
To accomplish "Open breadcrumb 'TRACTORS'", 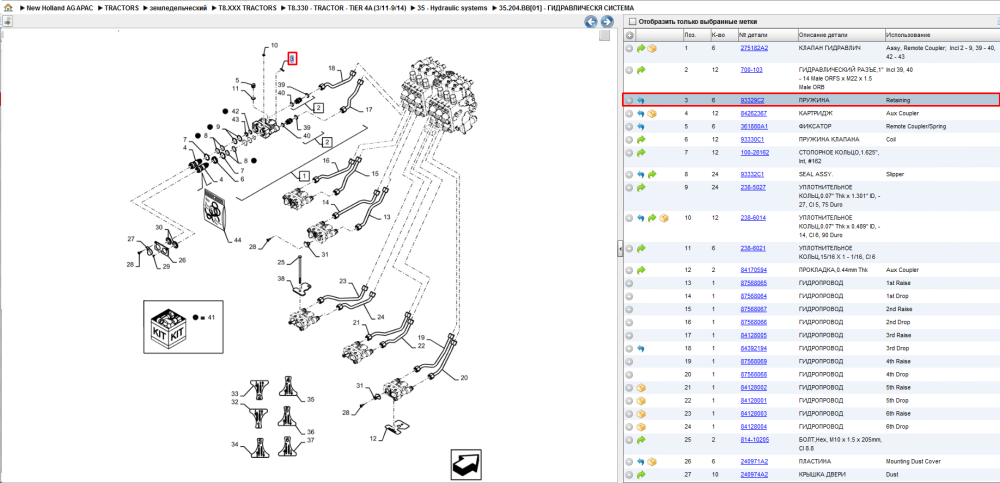I will point(121,8).
